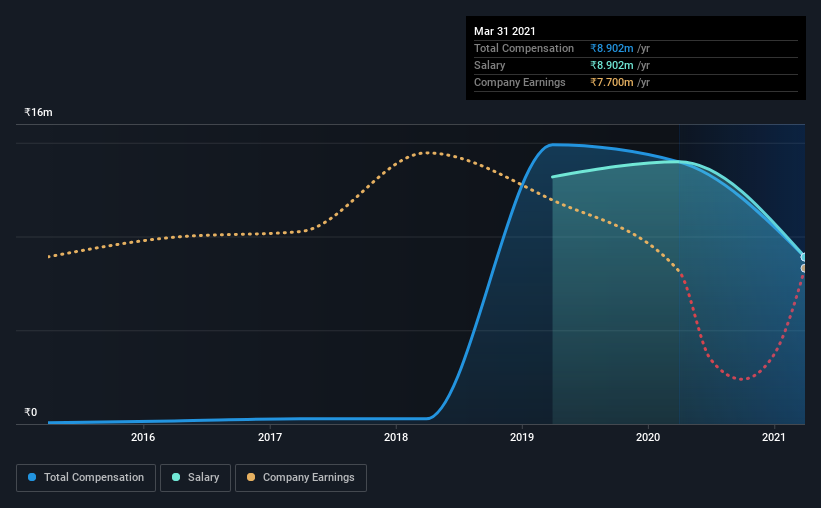Click the Mar 31 2021 tooltip date
The image size is (821, 508).
tap(505, 31)
